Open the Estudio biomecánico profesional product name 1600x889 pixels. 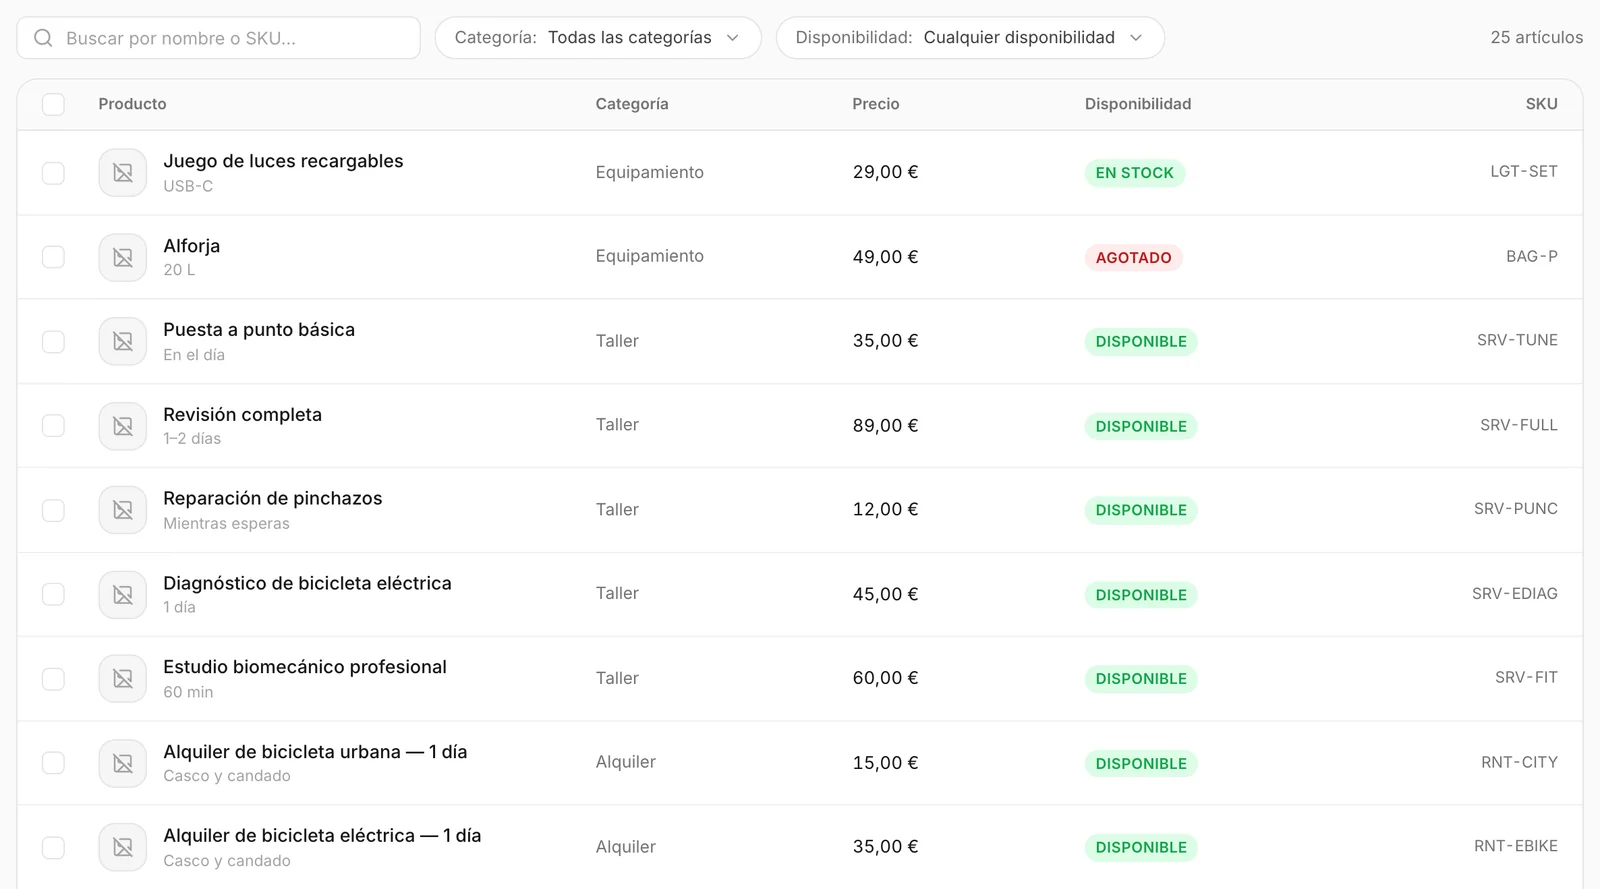(x=305, y=667)
